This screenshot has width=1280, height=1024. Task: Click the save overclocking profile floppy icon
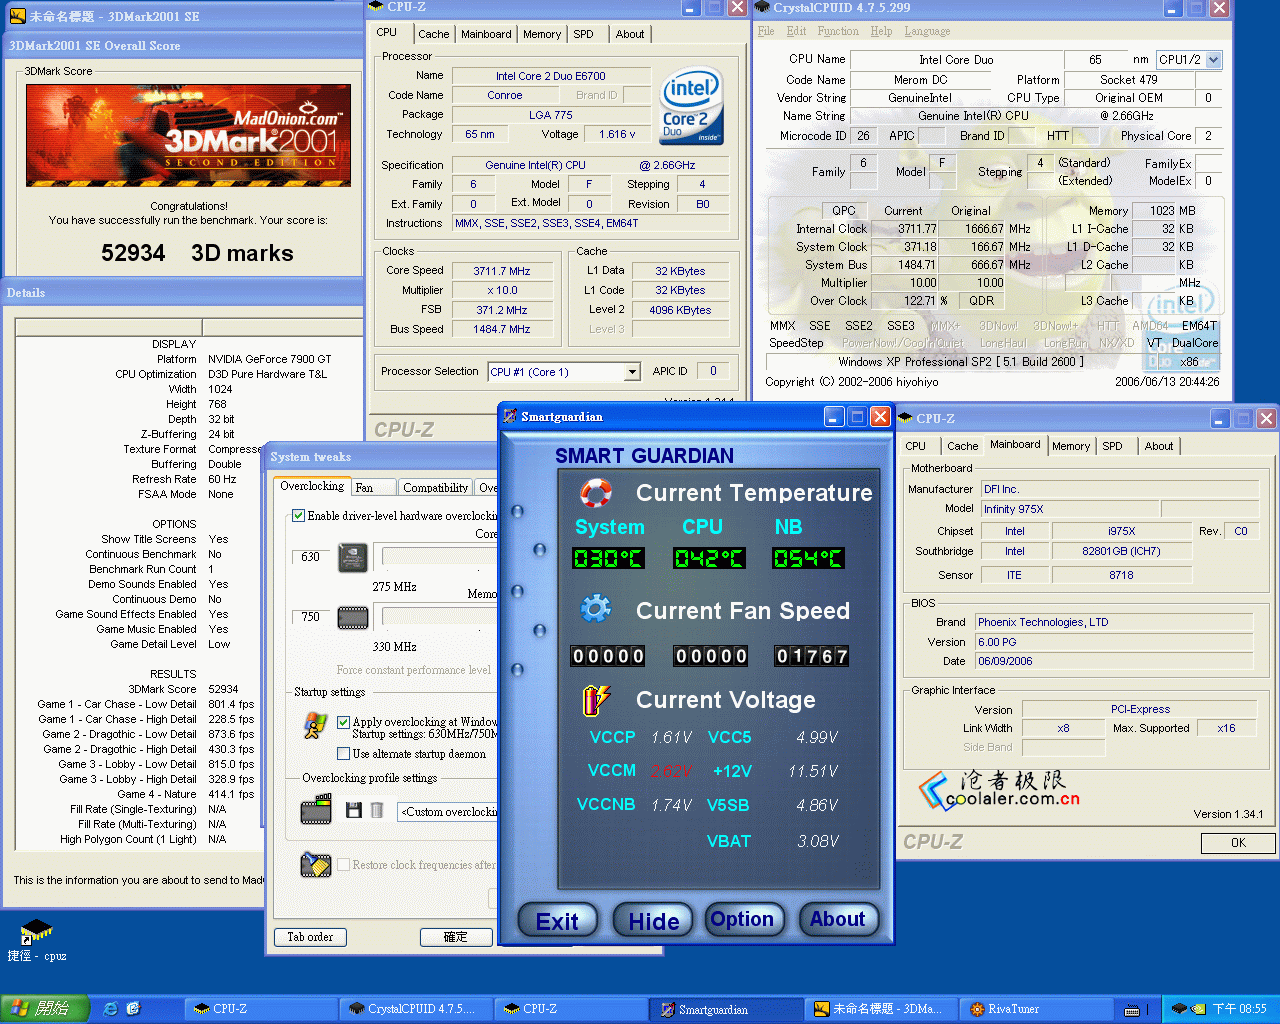tap(353, 810)
